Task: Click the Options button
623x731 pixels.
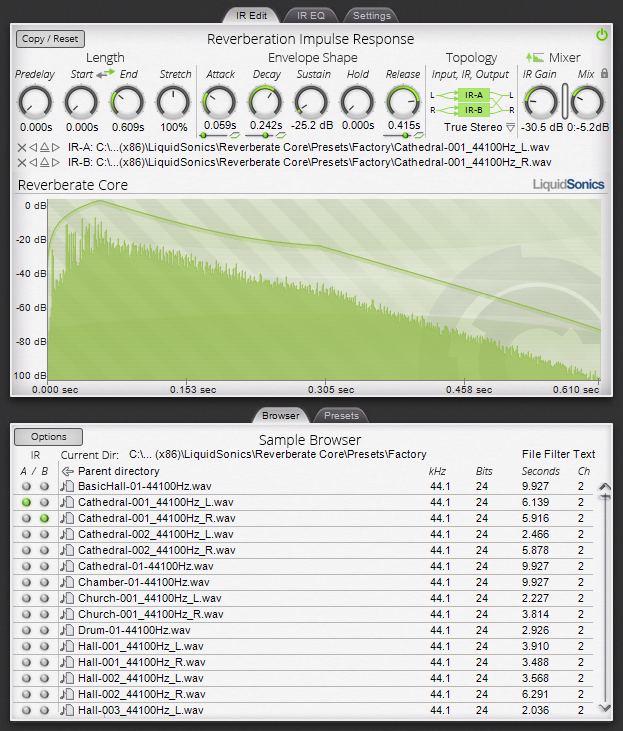Action: [x=48, y=437]
